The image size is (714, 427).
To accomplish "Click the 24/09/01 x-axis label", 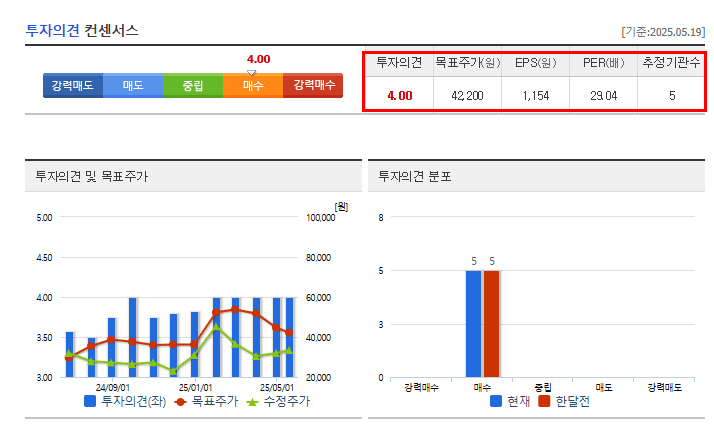I will pos(112,387).
